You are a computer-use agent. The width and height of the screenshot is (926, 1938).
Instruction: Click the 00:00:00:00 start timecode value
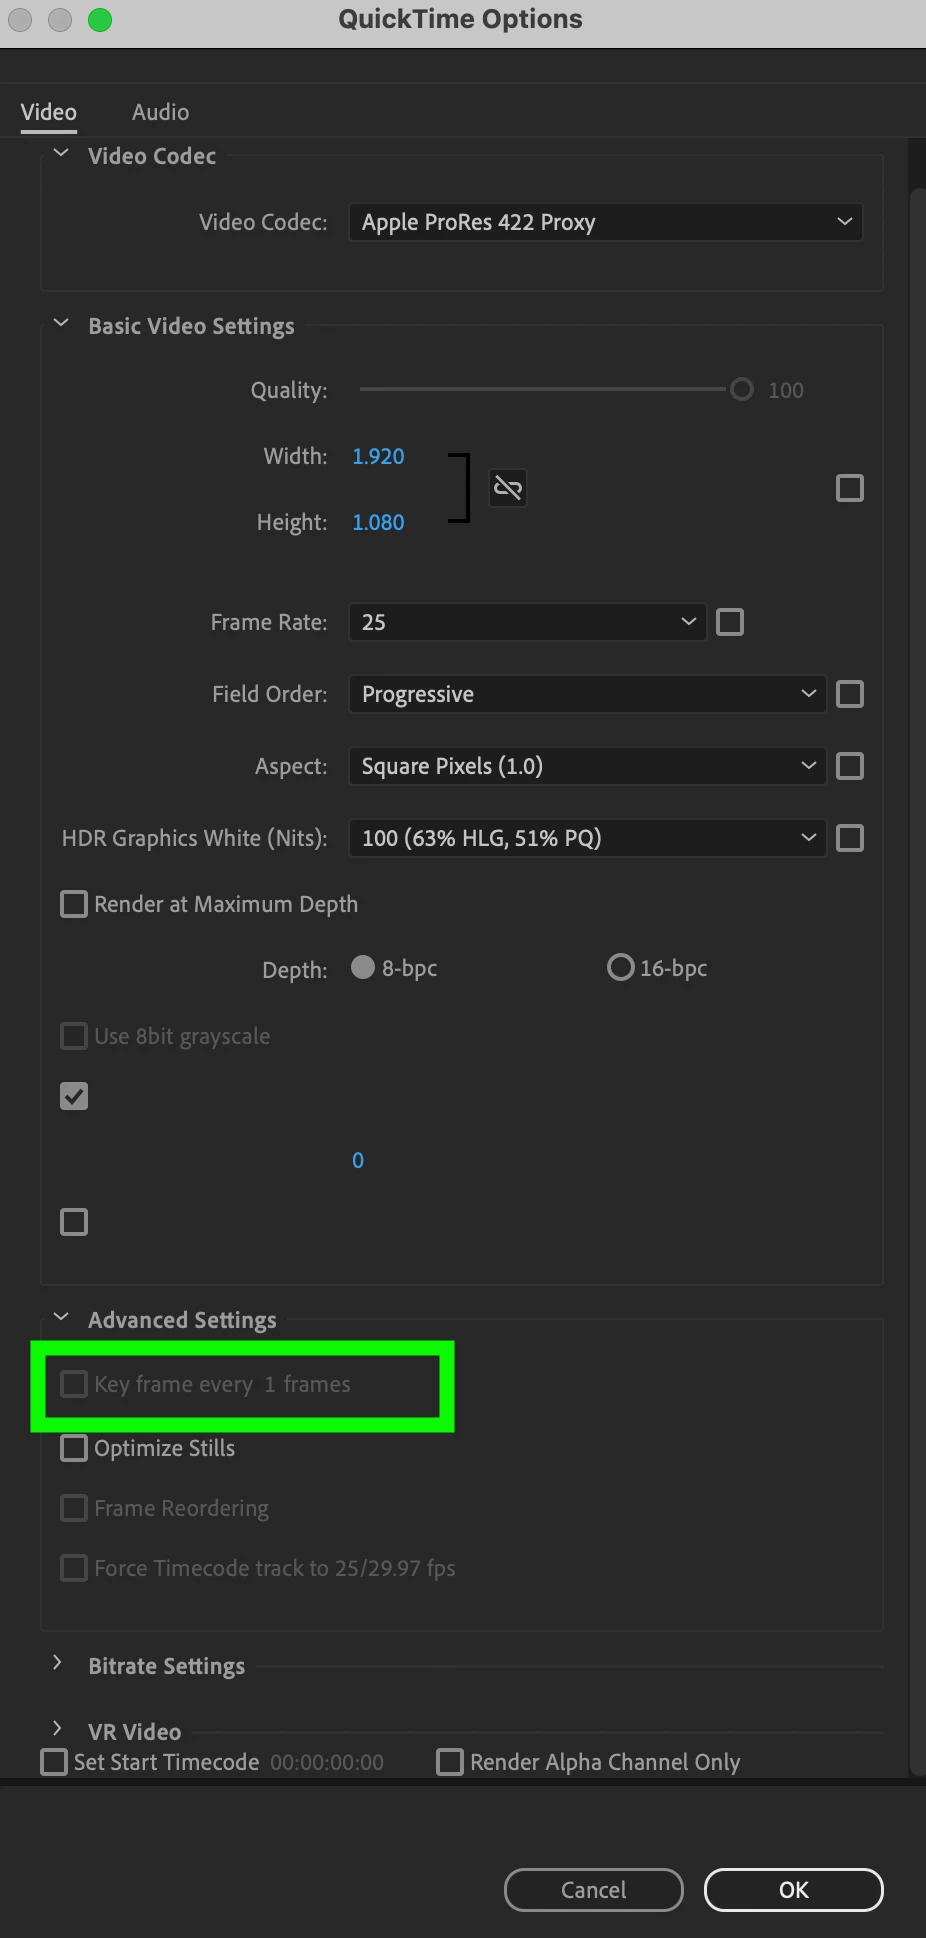(x=327, y=1762)
